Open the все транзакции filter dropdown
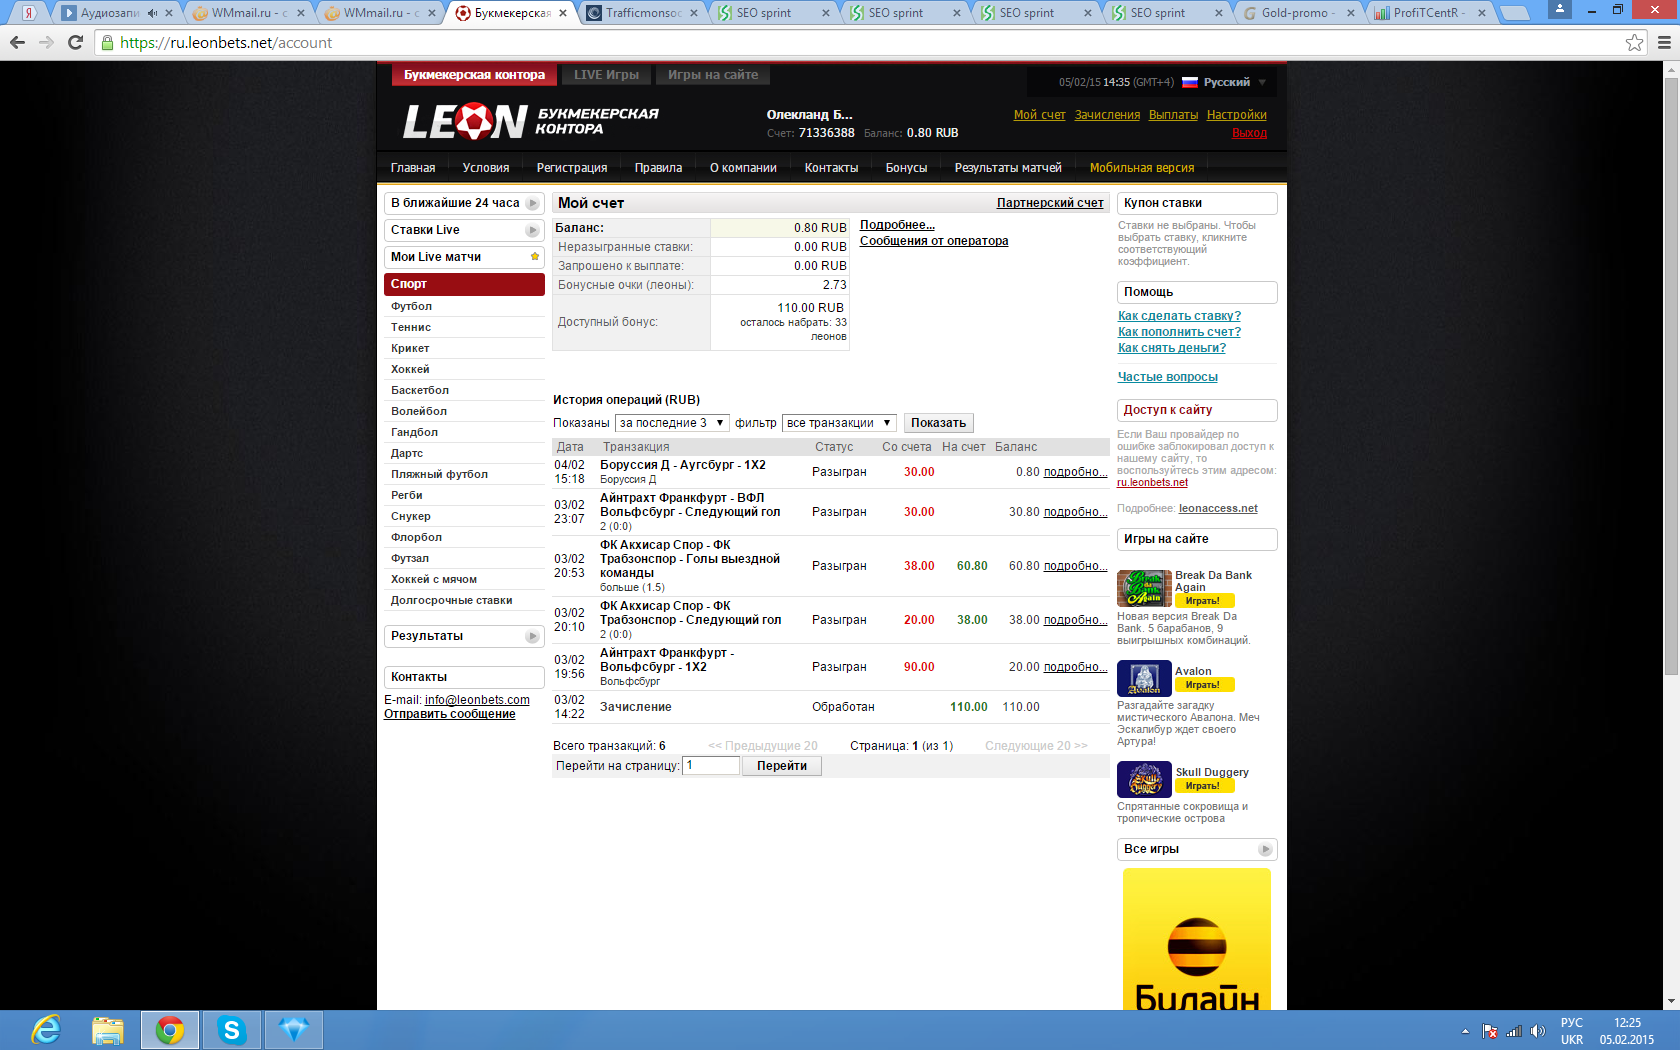Screen dimensions: 1680x1050 pyautogui.click(x=839, y=423)
